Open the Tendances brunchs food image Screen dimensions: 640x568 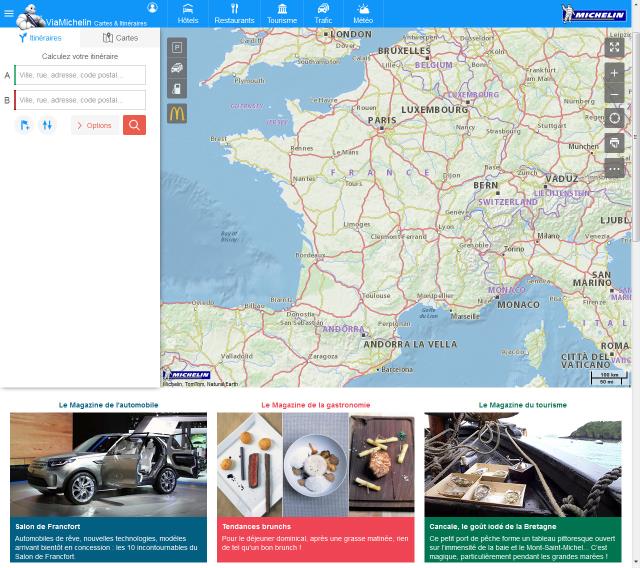[x=316, y=465]
